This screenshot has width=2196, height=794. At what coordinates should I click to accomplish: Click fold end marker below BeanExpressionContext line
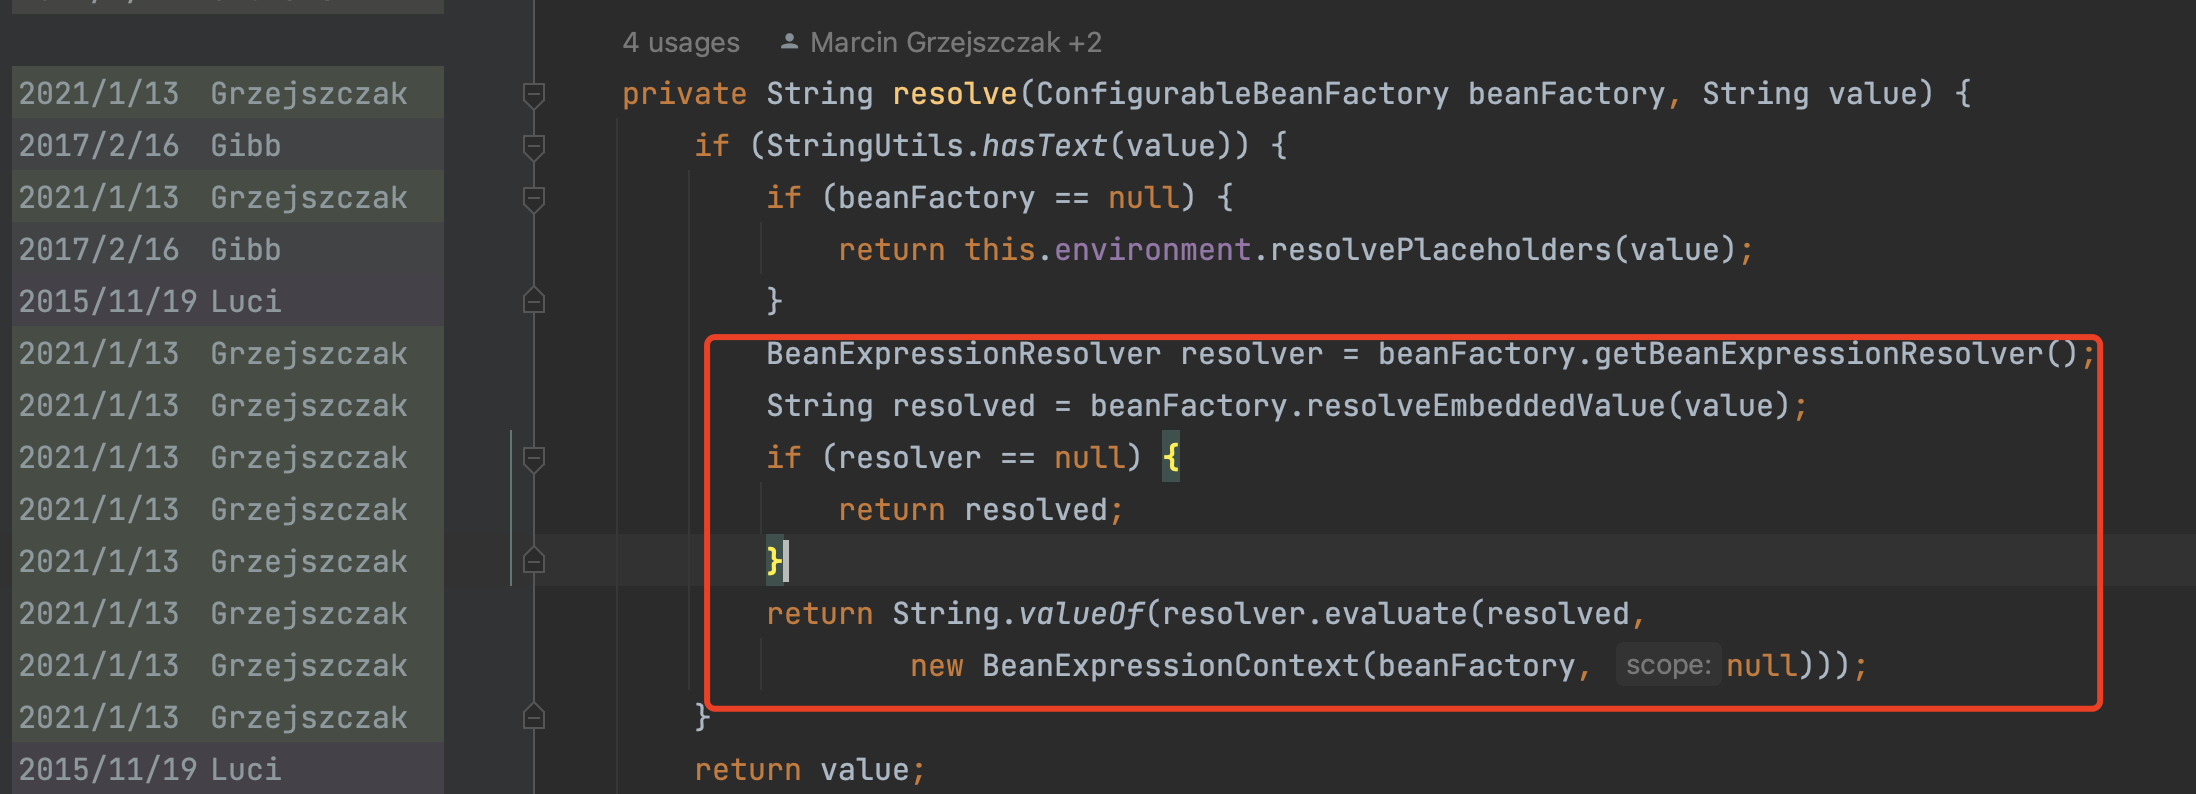[x=534, y=717]
